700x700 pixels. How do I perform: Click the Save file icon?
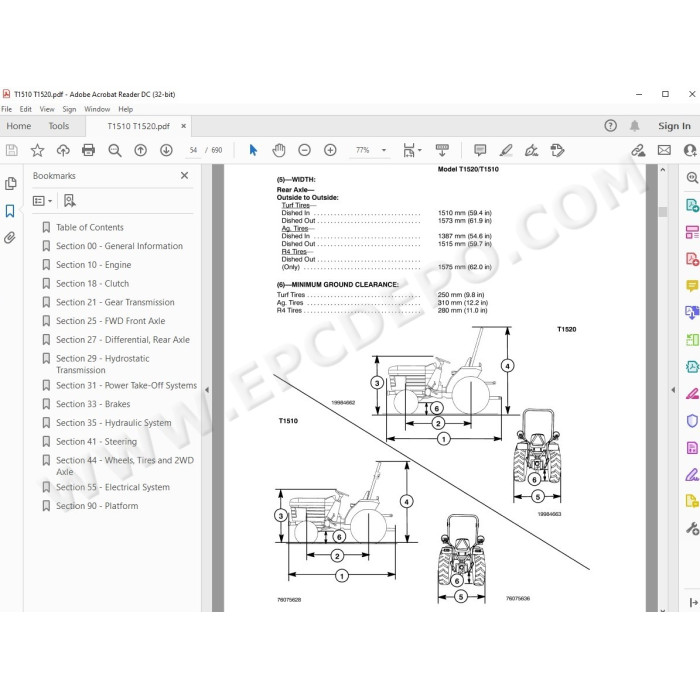12,150
